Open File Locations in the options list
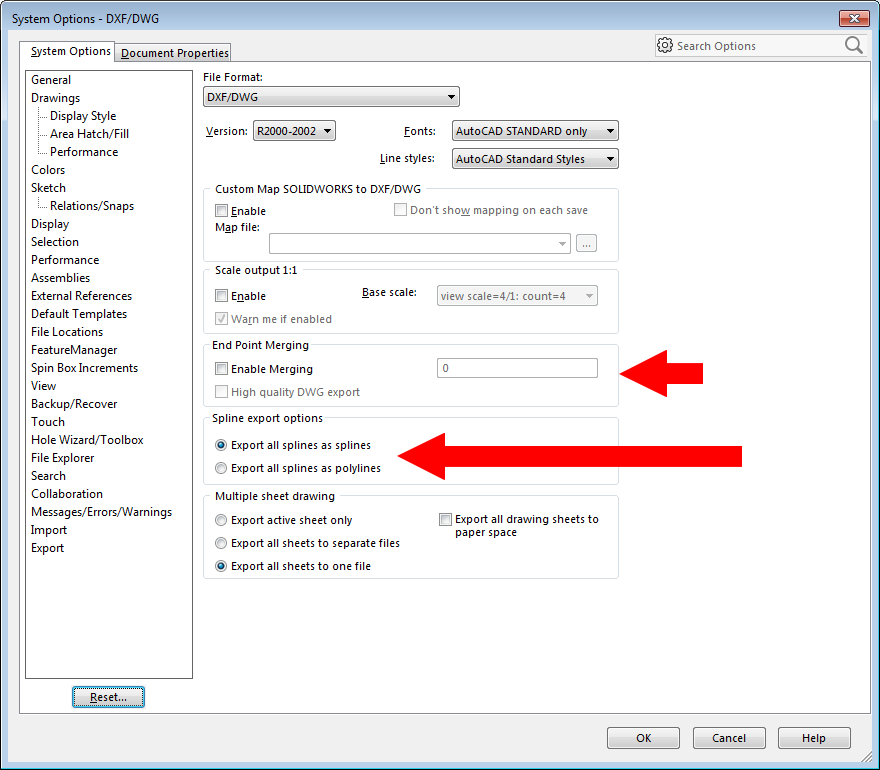 coord(67,332)
